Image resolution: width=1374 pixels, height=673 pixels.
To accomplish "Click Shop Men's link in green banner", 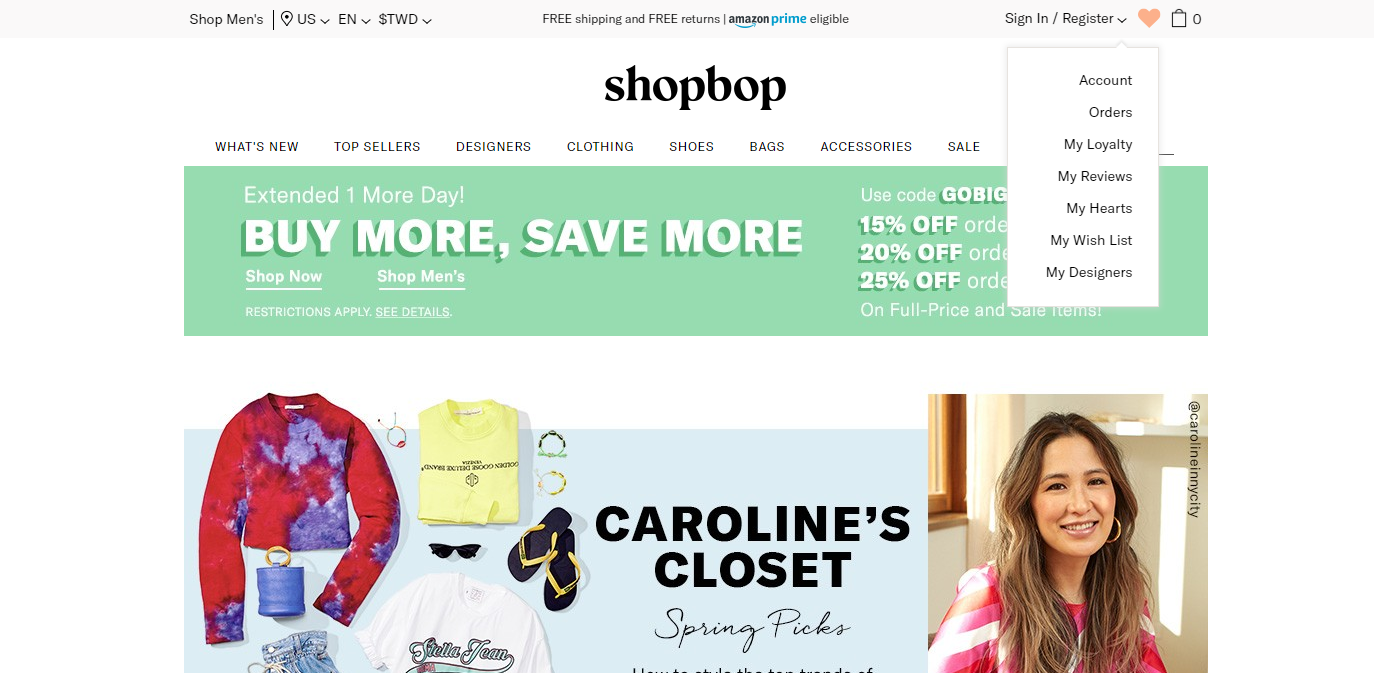I will (421, 277).
